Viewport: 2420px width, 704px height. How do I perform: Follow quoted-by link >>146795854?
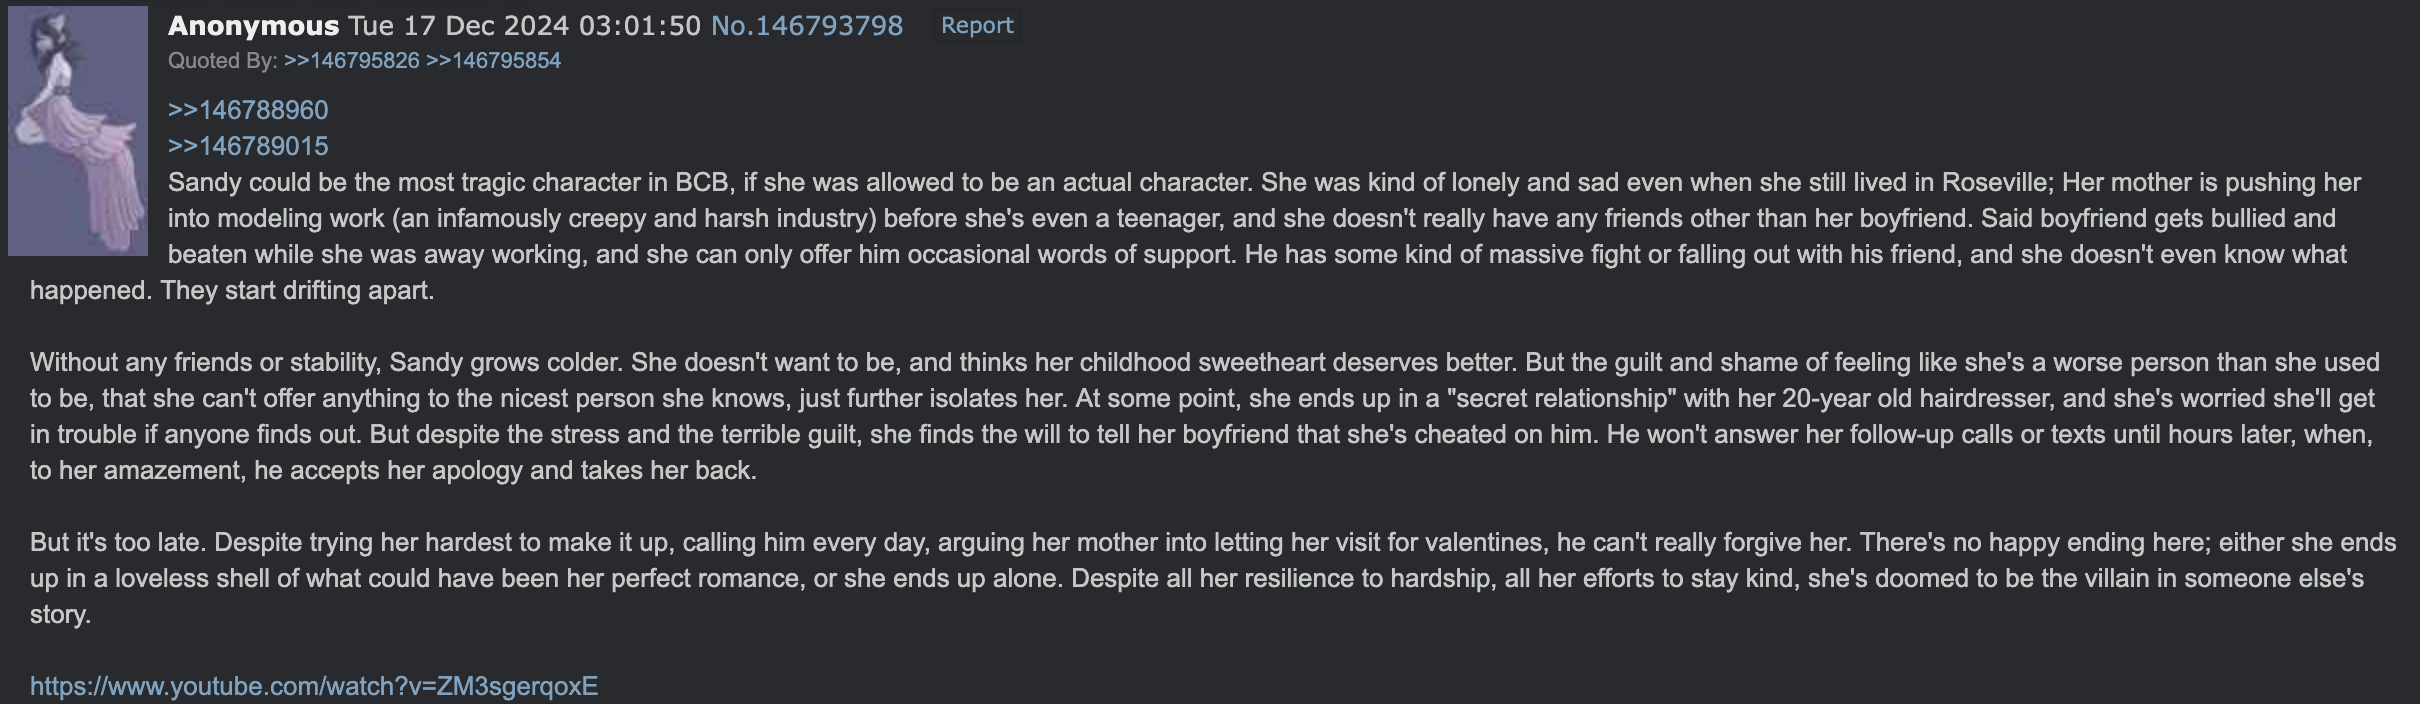click(494, 60)
